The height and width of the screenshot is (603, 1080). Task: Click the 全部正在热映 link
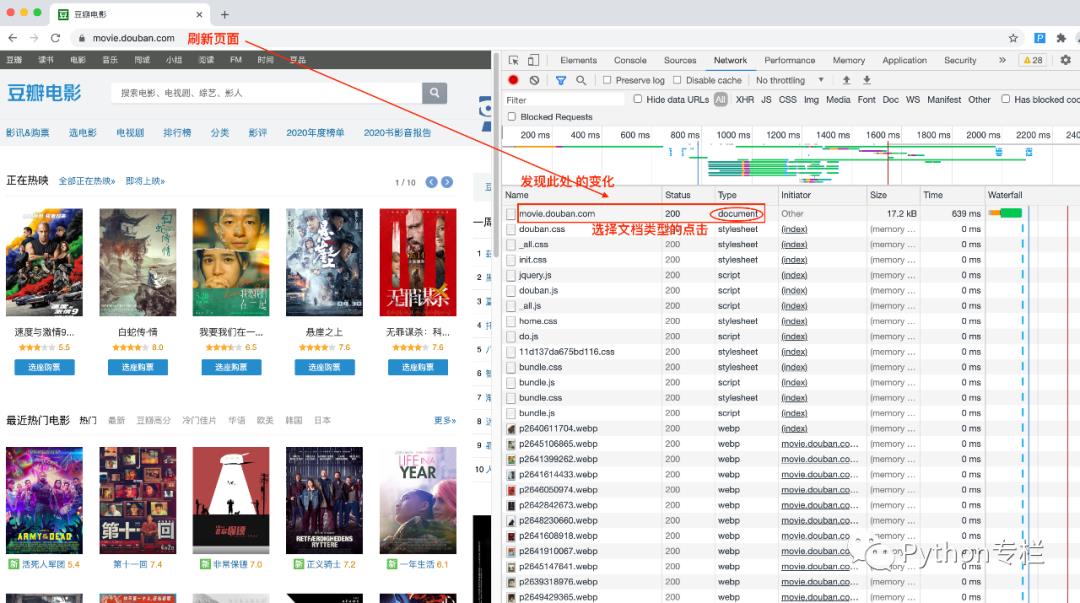pos(87,181)
